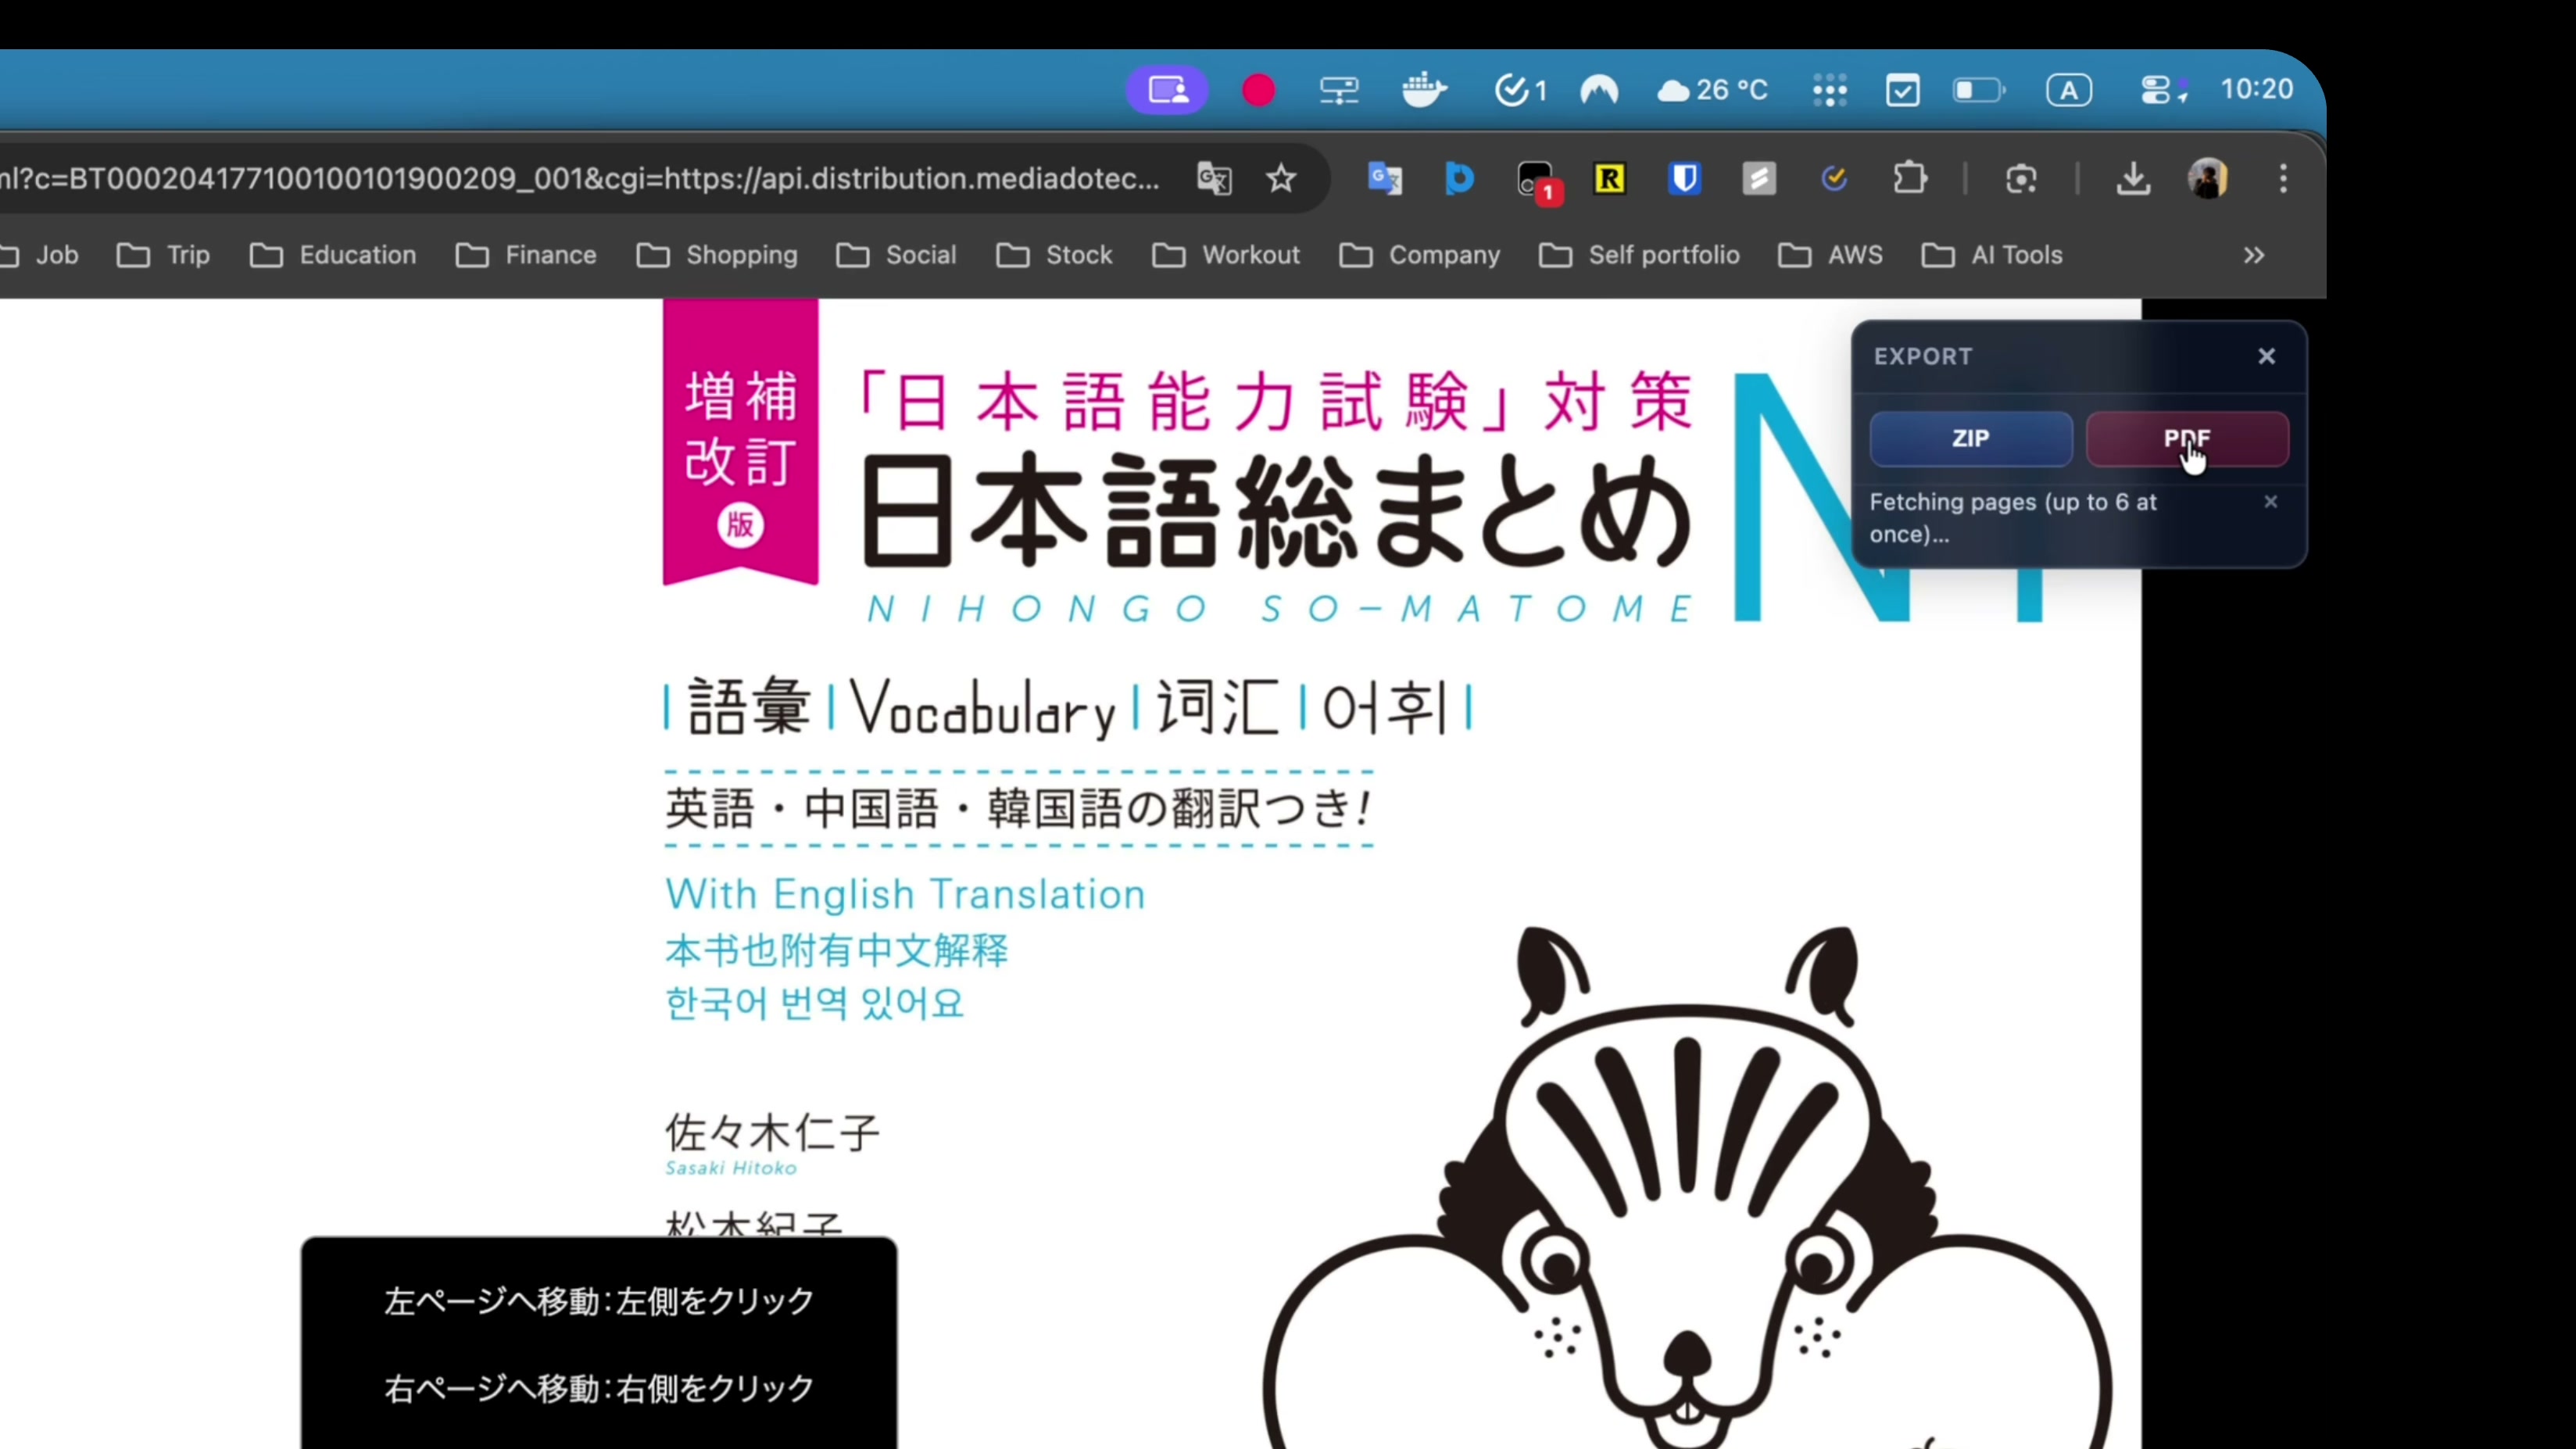The width and height of the screenshot is (2576, 1449).
Task: Open the Stock bookmarks folder
Action: point(1055,255)
